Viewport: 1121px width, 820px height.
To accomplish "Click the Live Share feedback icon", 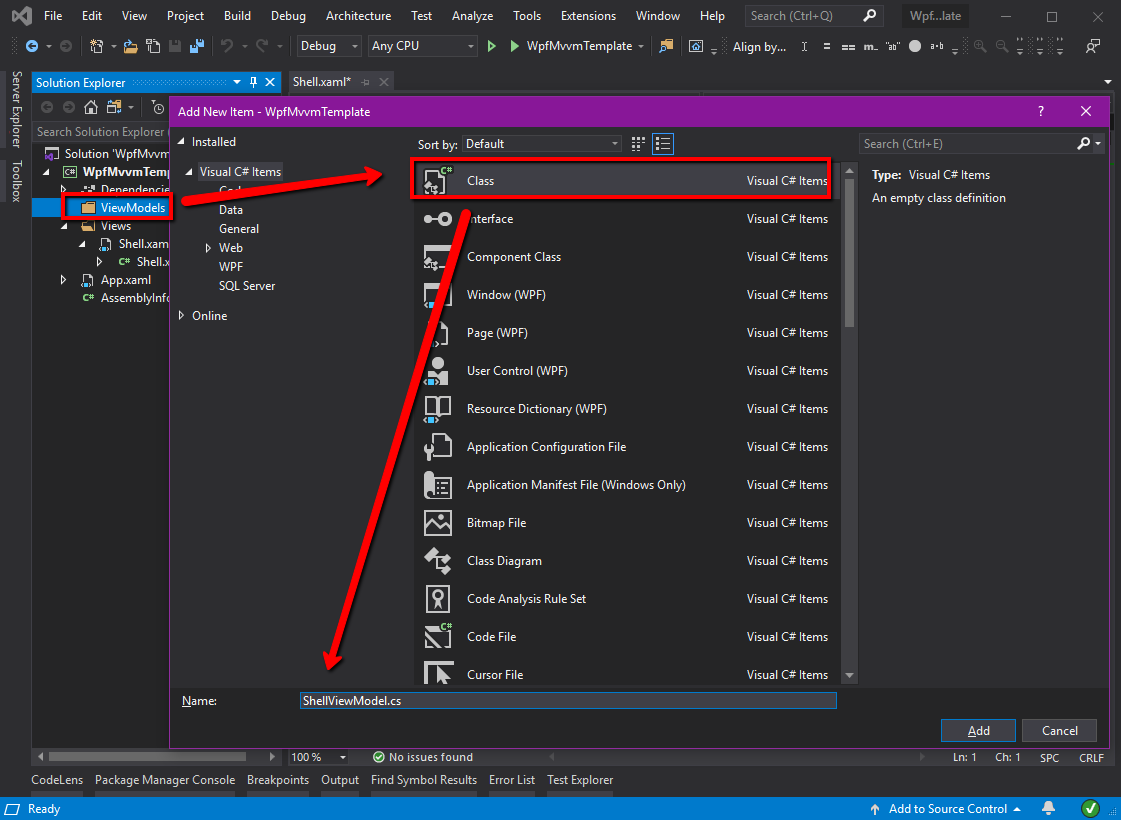I will pyautogui.click(x=1092, y=46).
